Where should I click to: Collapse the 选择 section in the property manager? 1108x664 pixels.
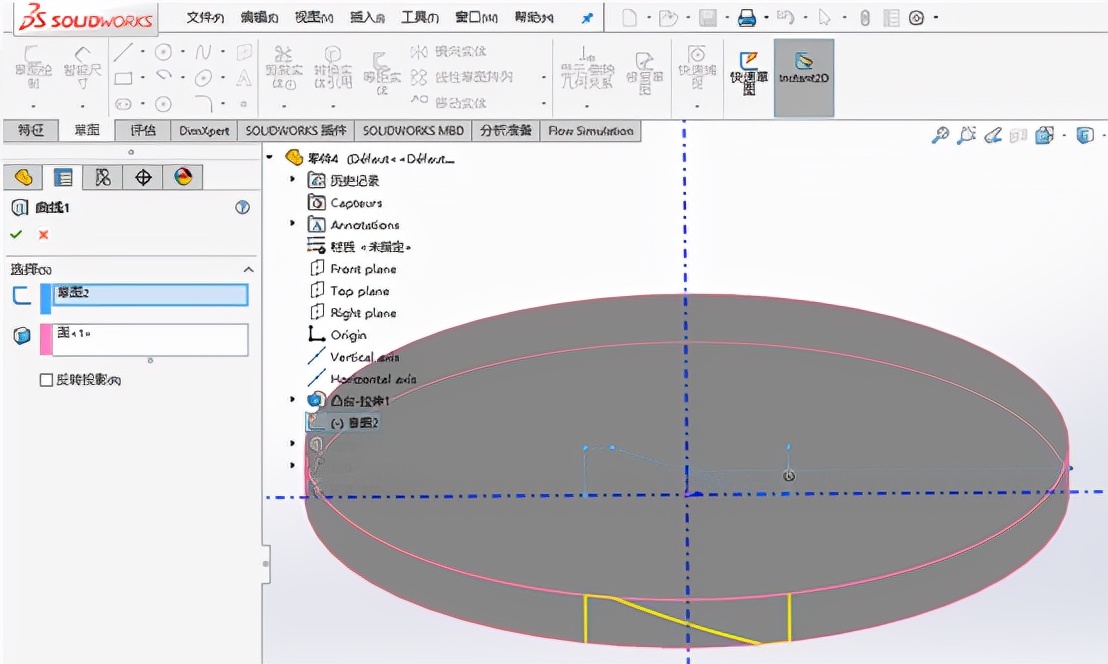point(247,269)
